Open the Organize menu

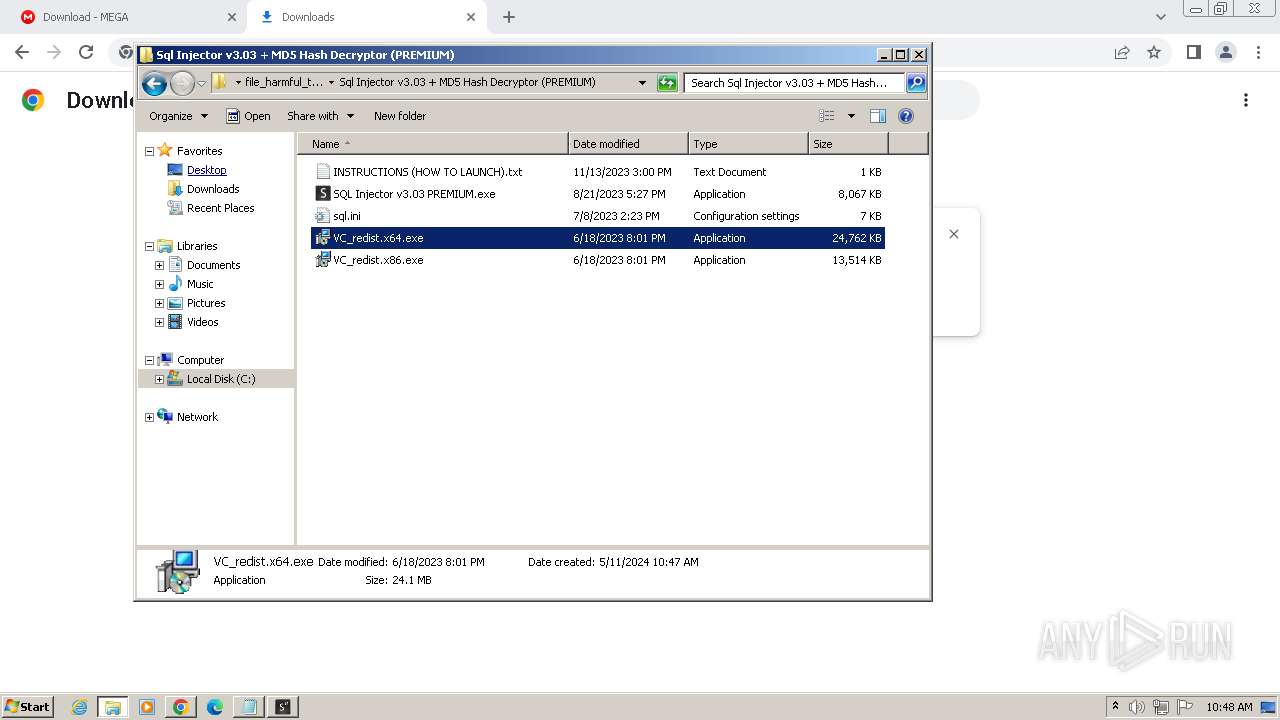coord(178,116)
